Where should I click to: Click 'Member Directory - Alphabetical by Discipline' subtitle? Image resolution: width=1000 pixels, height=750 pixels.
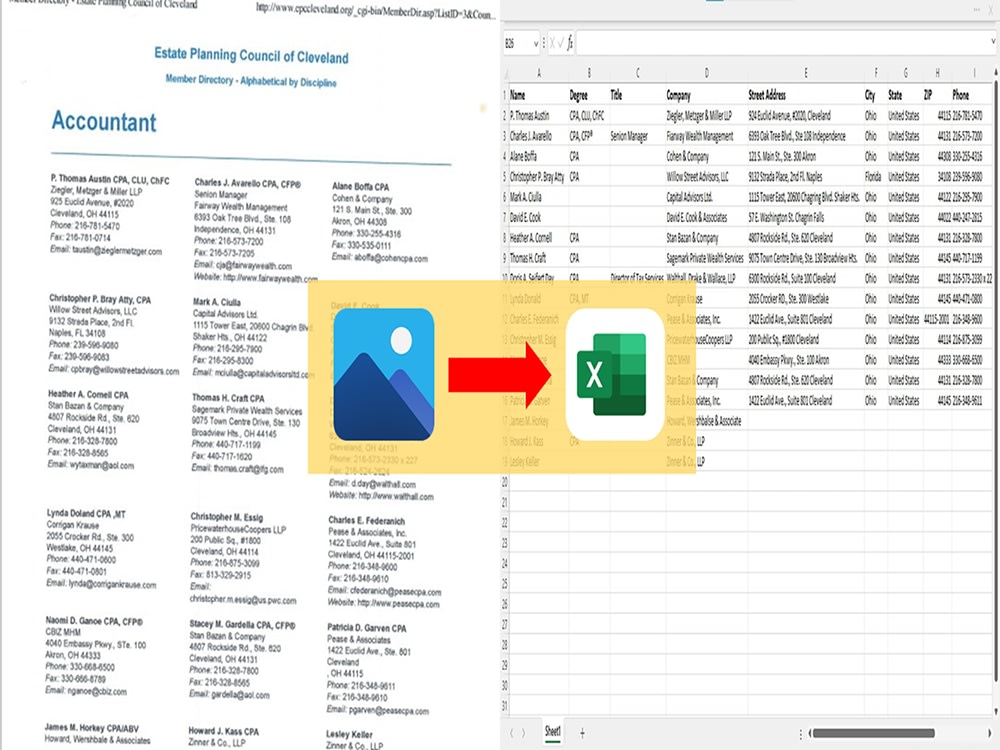pyautogui.click(x=251, y=80)
